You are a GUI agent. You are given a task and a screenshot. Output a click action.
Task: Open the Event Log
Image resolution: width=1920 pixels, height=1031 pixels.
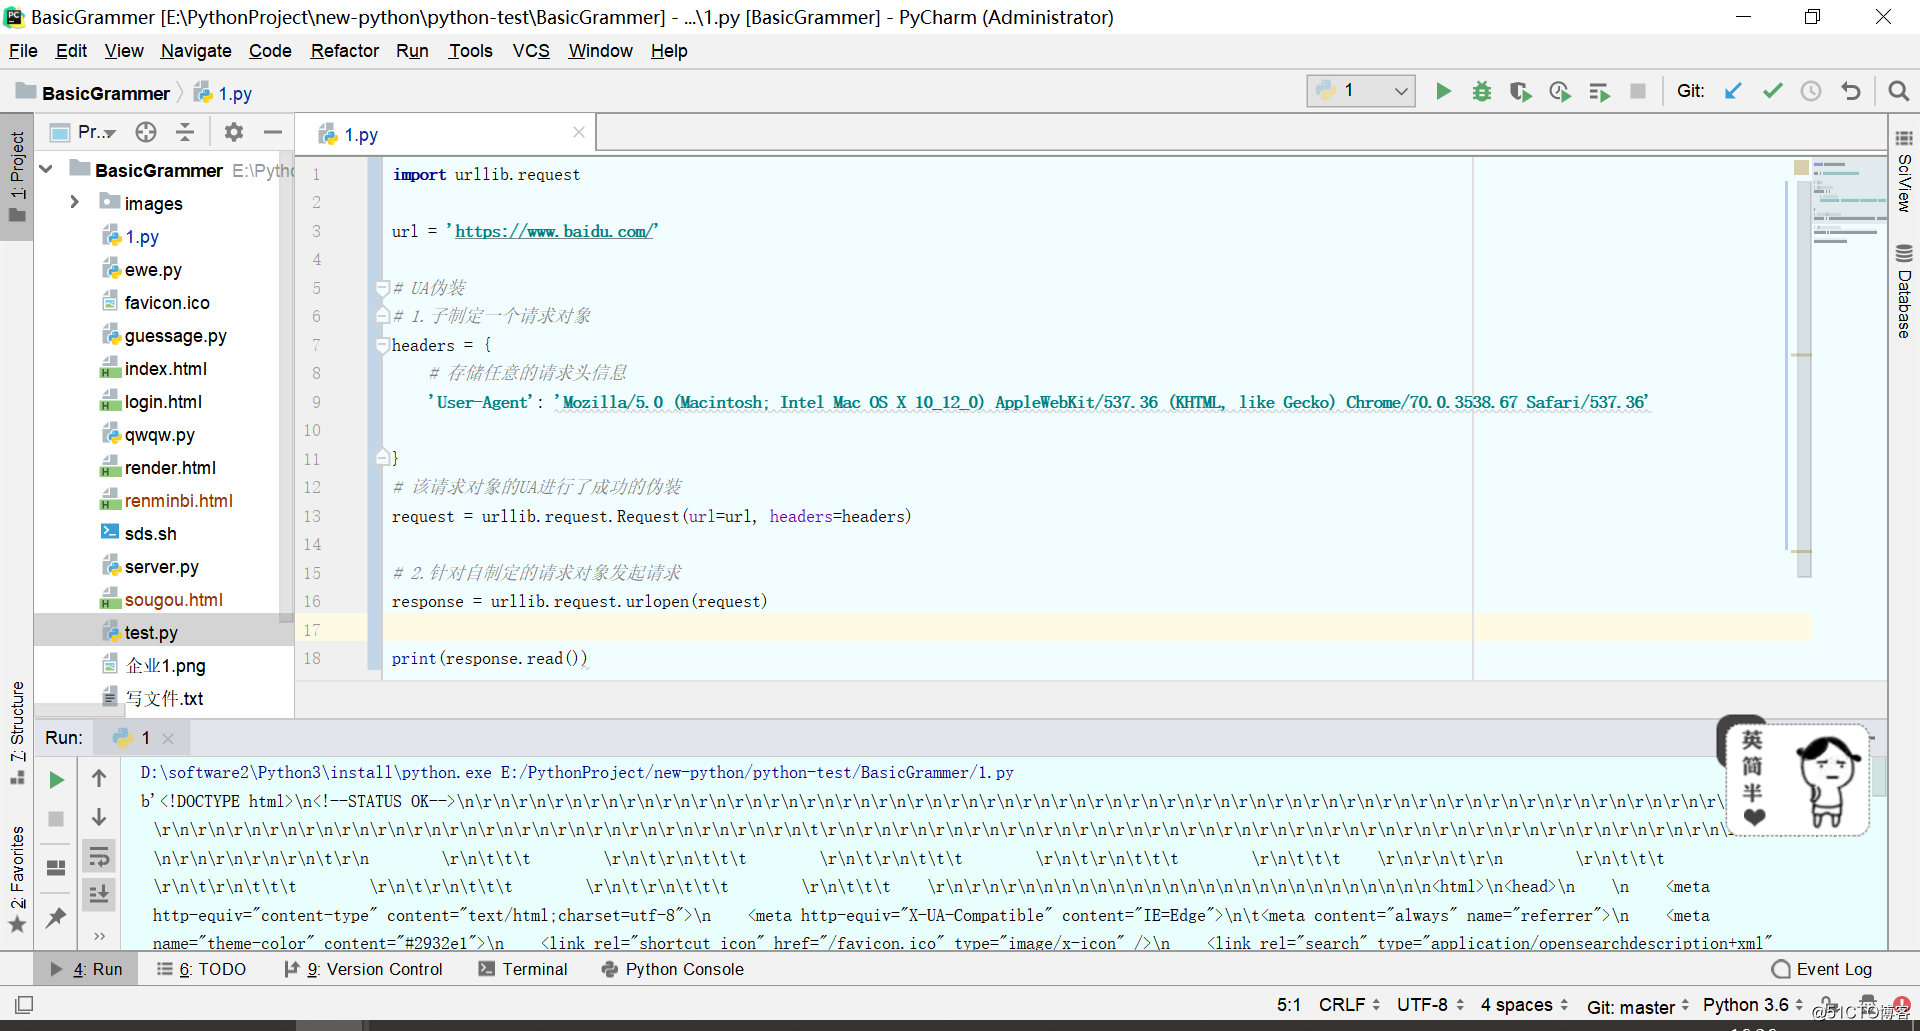1822,969
